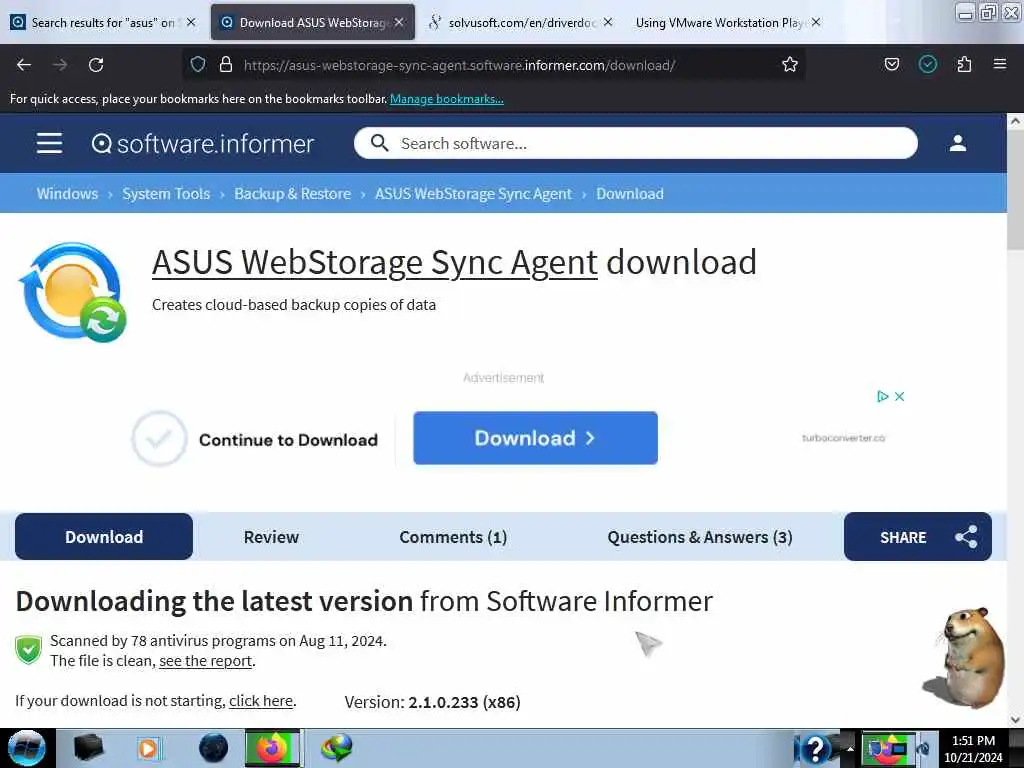The width and height of the screenshot is (1024, 768).
Task: Click the browser URL address bar
Action: point(493,65)
